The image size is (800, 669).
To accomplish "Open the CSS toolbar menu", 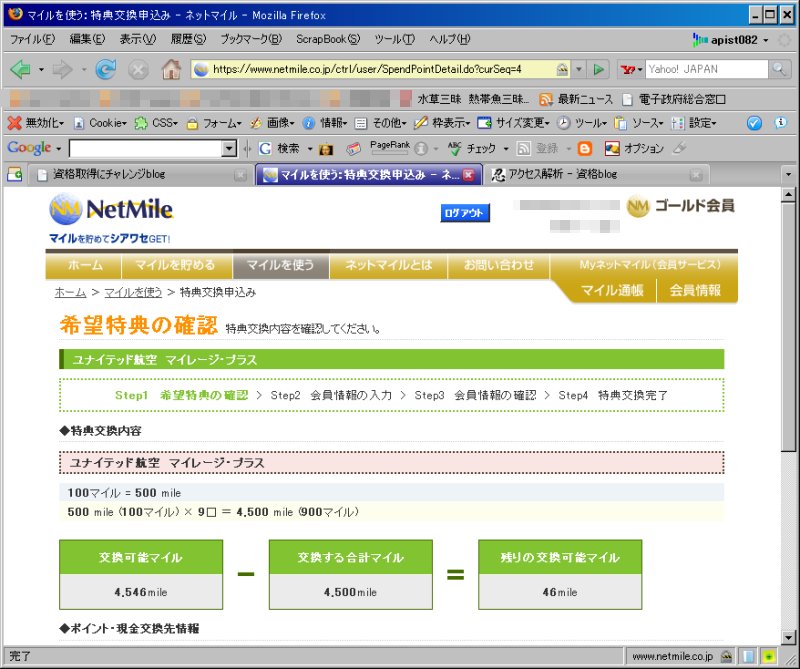I will click(x=156, y=123).
